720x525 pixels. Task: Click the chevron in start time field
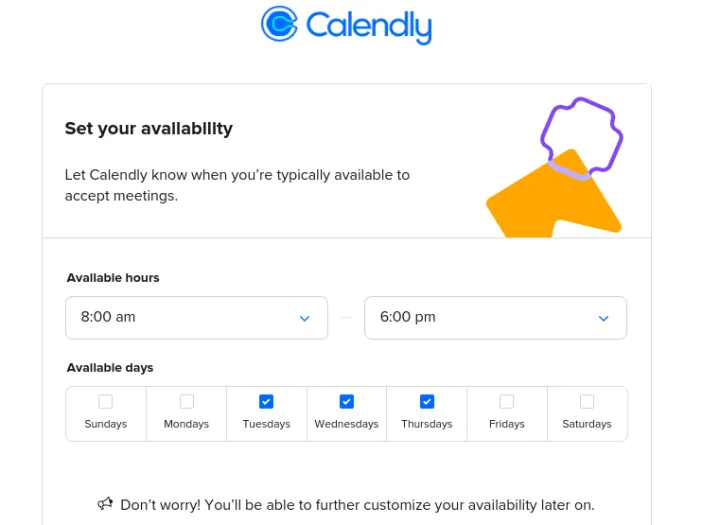[305, 318]
